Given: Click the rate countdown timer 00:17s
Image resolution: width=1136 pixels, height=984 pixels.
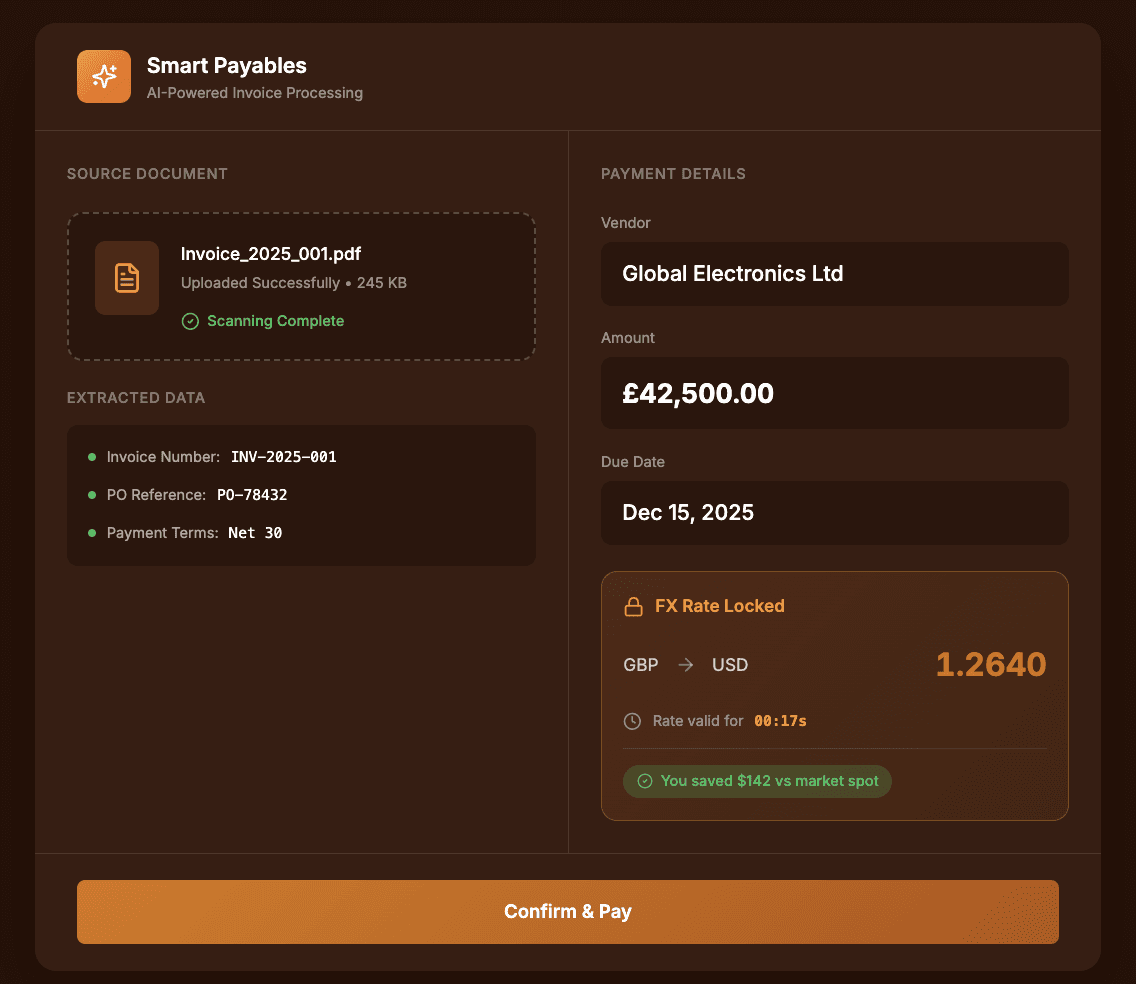Looking at the screenshot, I should point(780,721).
